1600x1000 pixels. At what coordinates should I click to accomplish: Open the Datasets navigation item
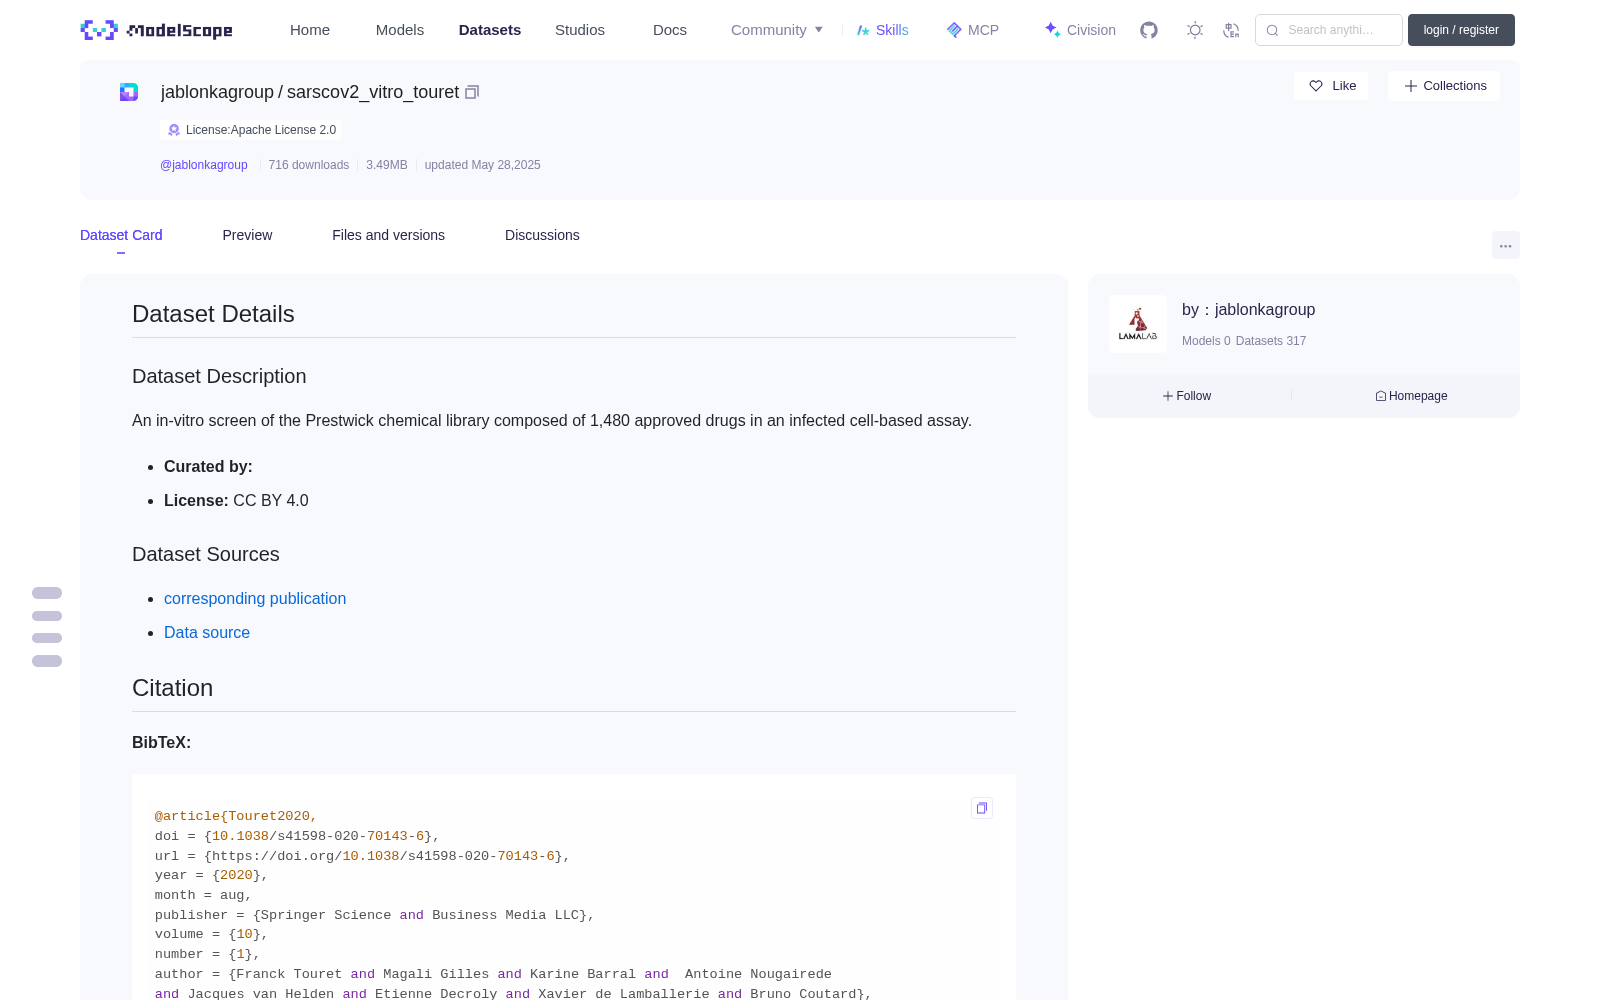[x=490, y=30]
